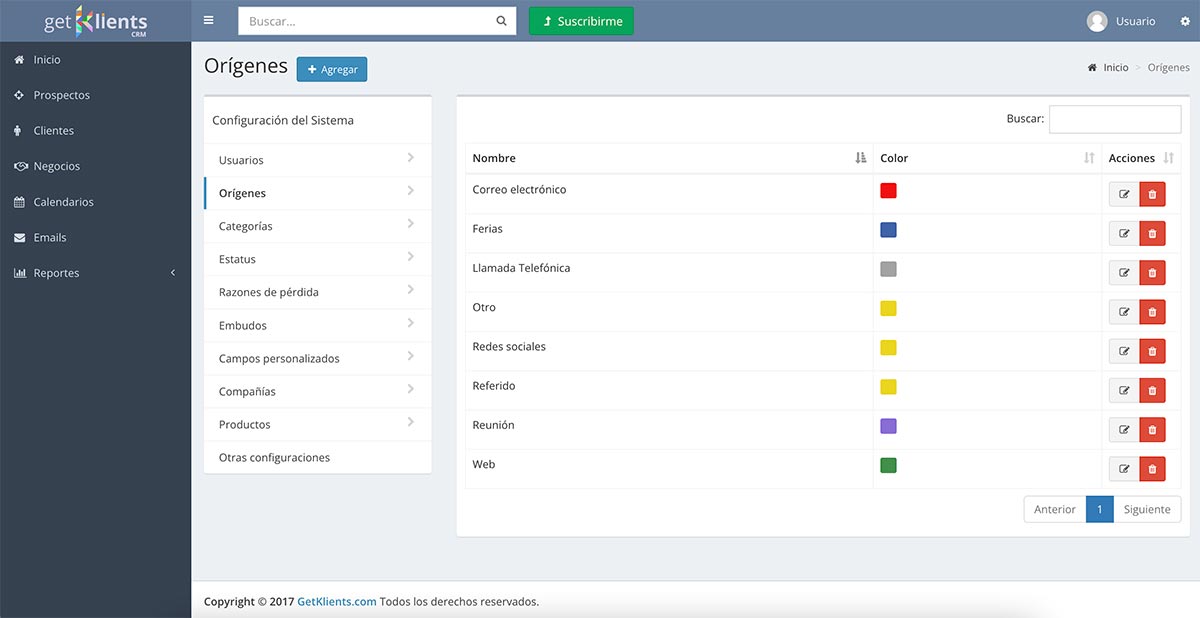Expand Categorías in system configuration
The height and width of the screenshot is (618, 1200).
[x=317, y=226]
